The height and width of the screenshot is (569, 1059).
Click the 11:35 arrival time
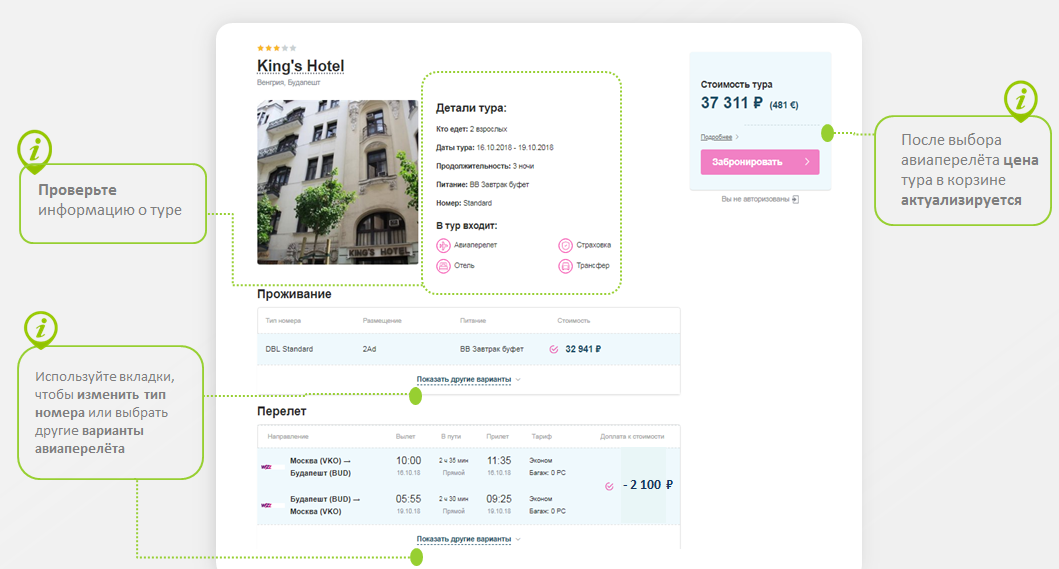click(x=499, y=461)
